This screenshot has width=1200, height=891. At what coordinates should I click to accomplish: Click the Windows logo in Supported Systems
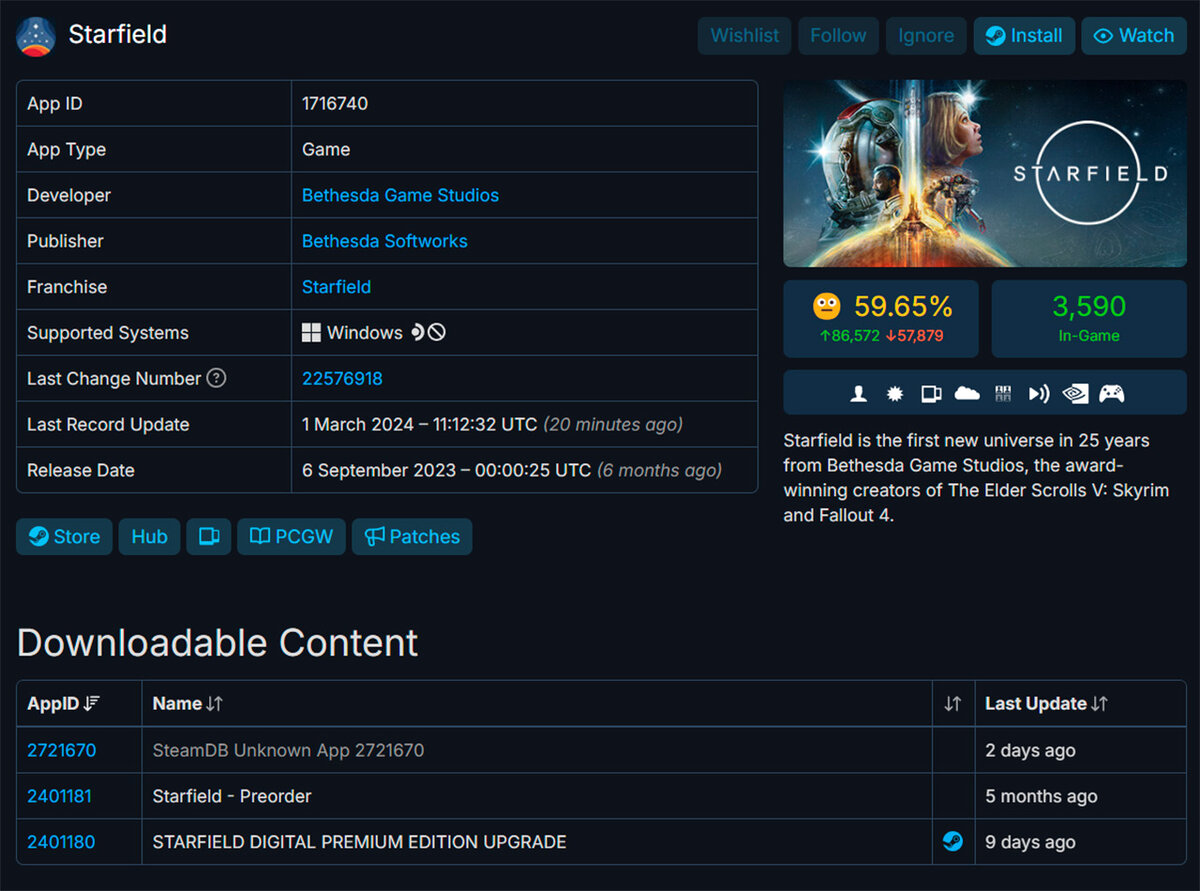[312, 333]
